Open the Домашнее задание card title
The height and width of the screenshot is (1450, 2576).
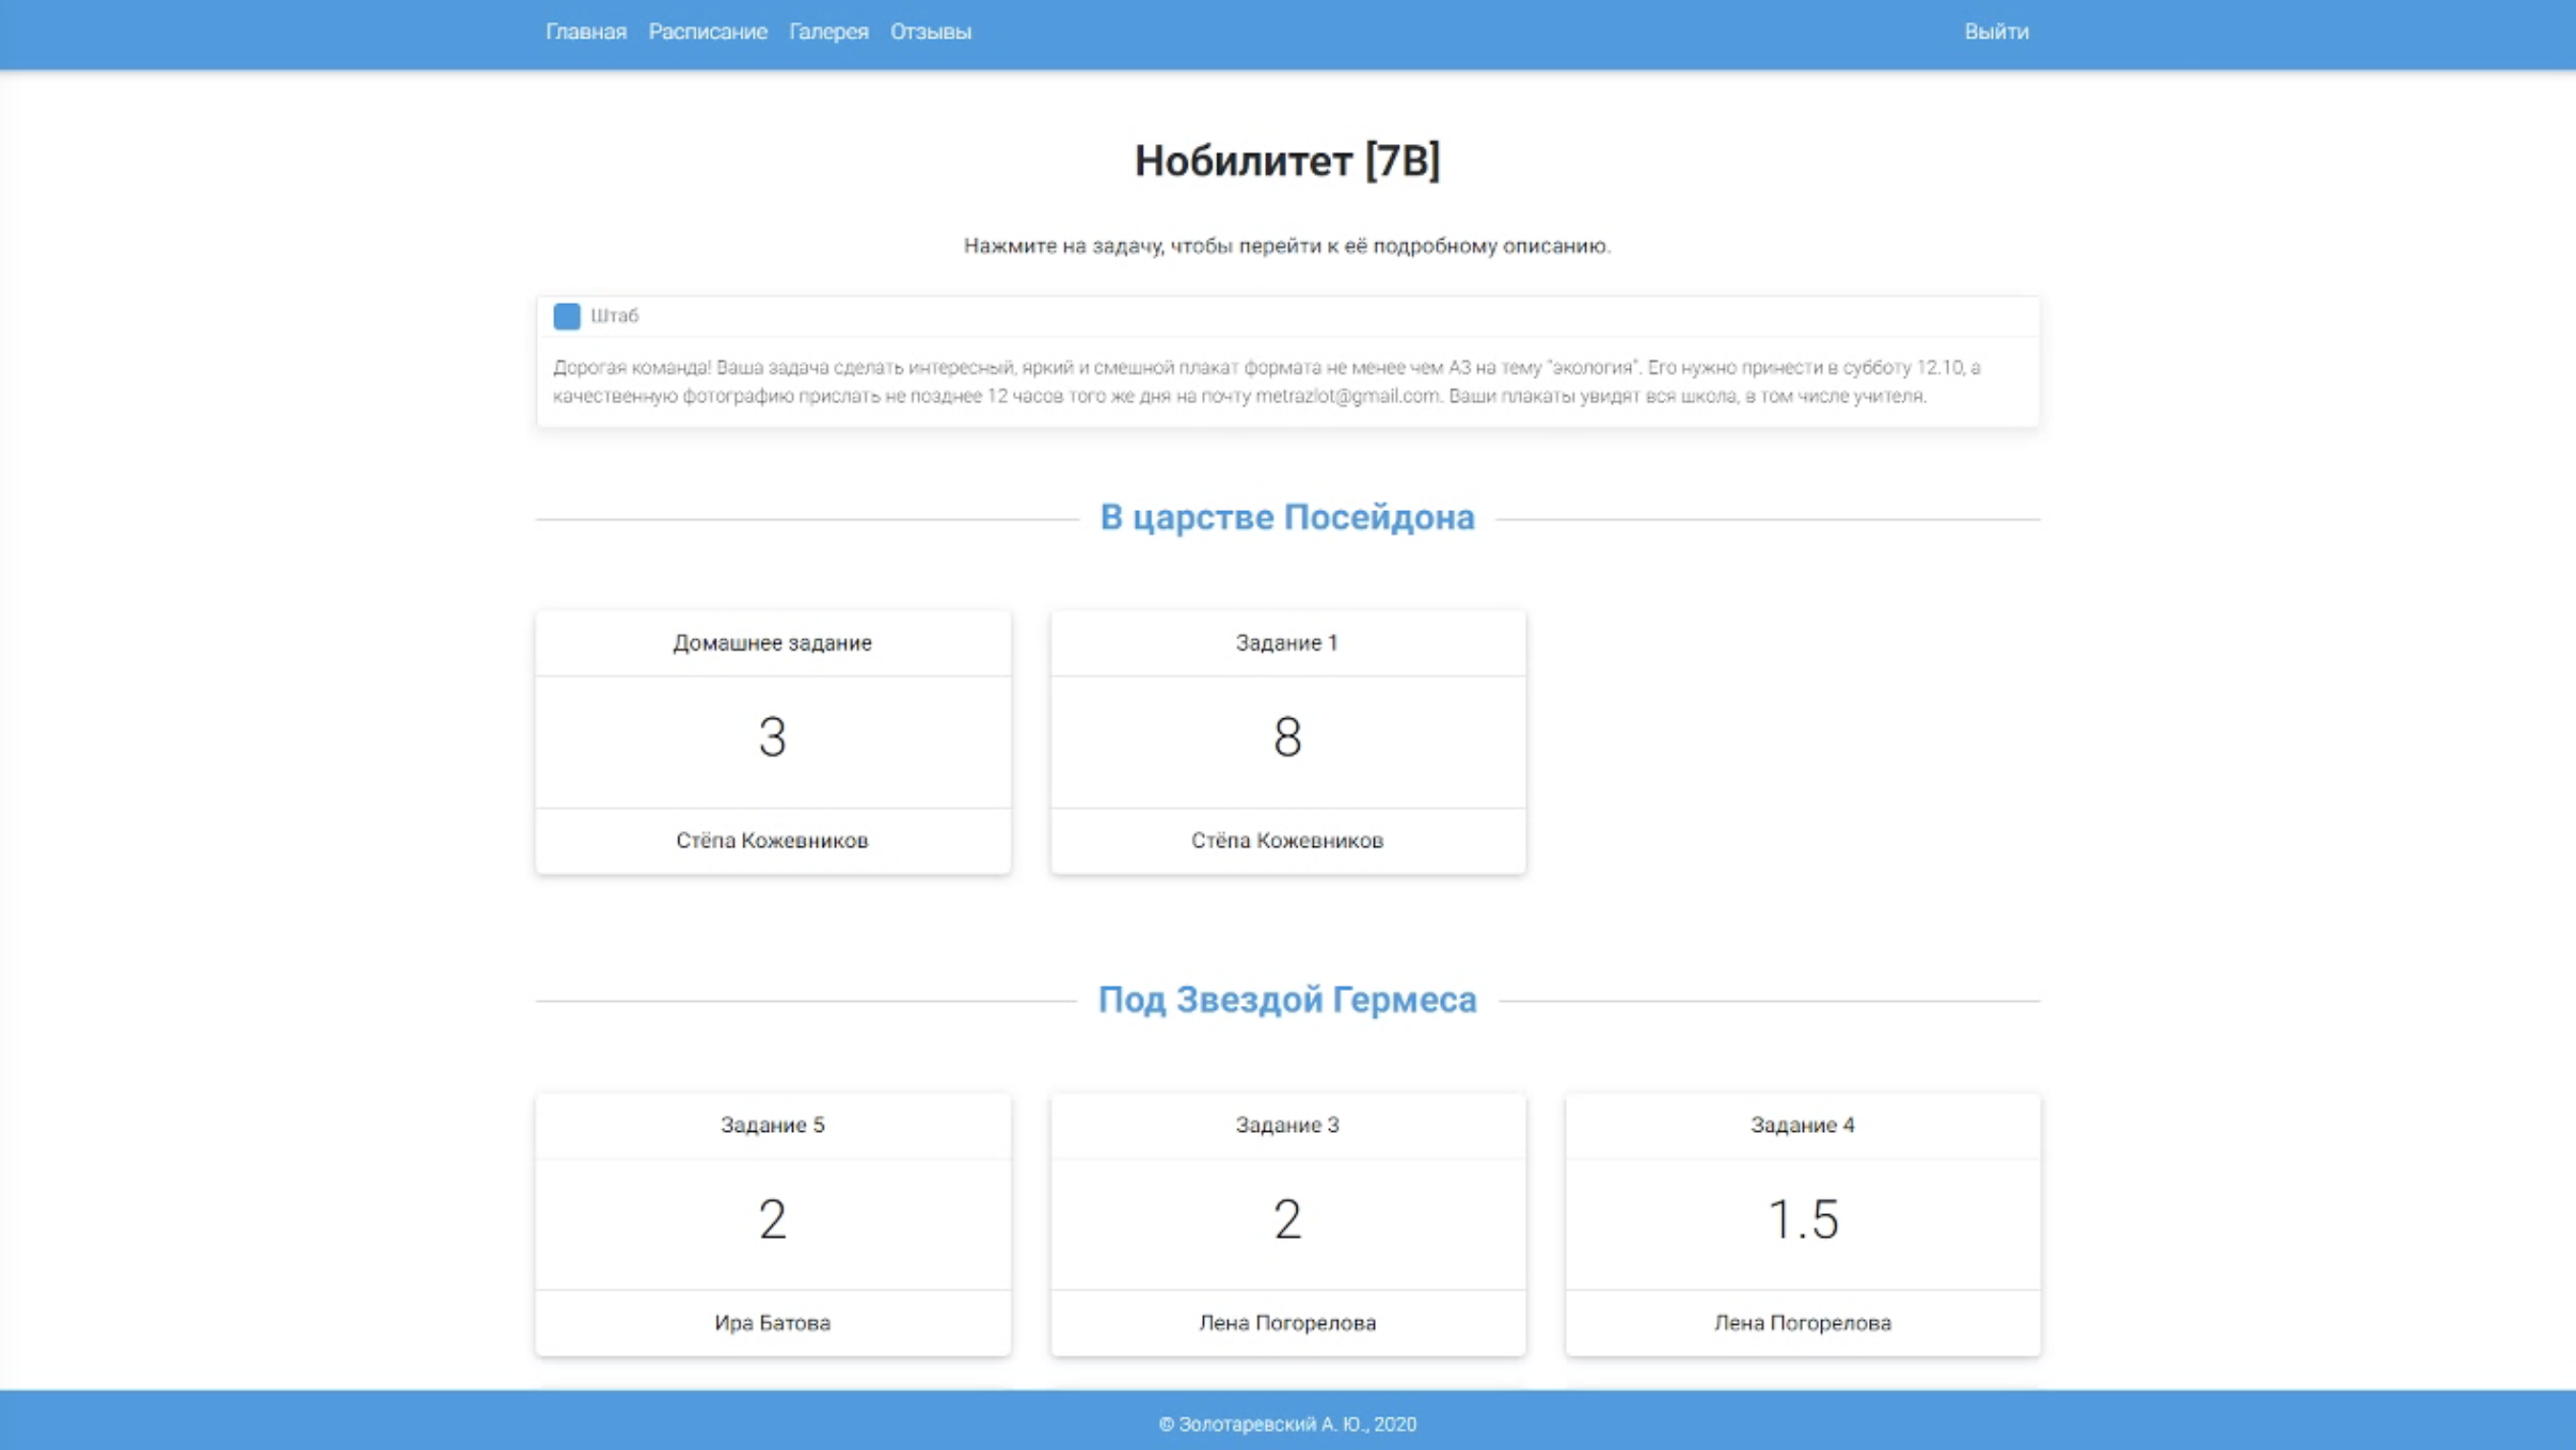click(773, 643)
